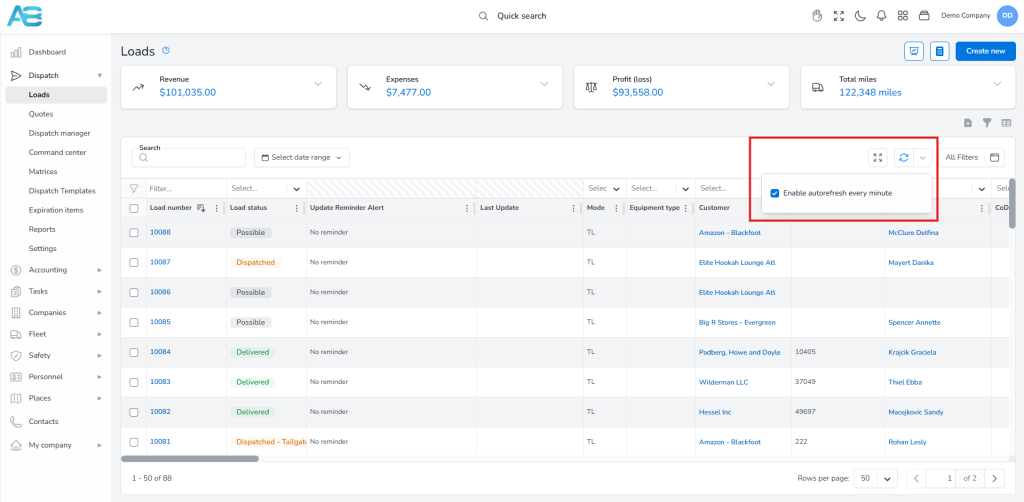Select checkbox for load 10082
The width and height of the screenshot is (1024, 502).
click(x=134, y=412)
